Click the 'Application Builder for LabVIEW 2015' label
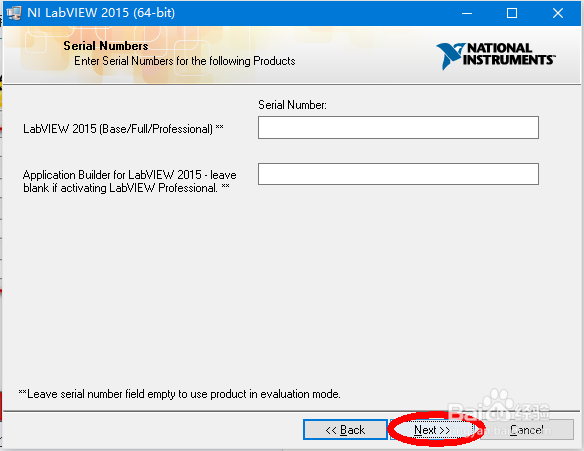This screenshot has height=451, width=584. (130, 181)
